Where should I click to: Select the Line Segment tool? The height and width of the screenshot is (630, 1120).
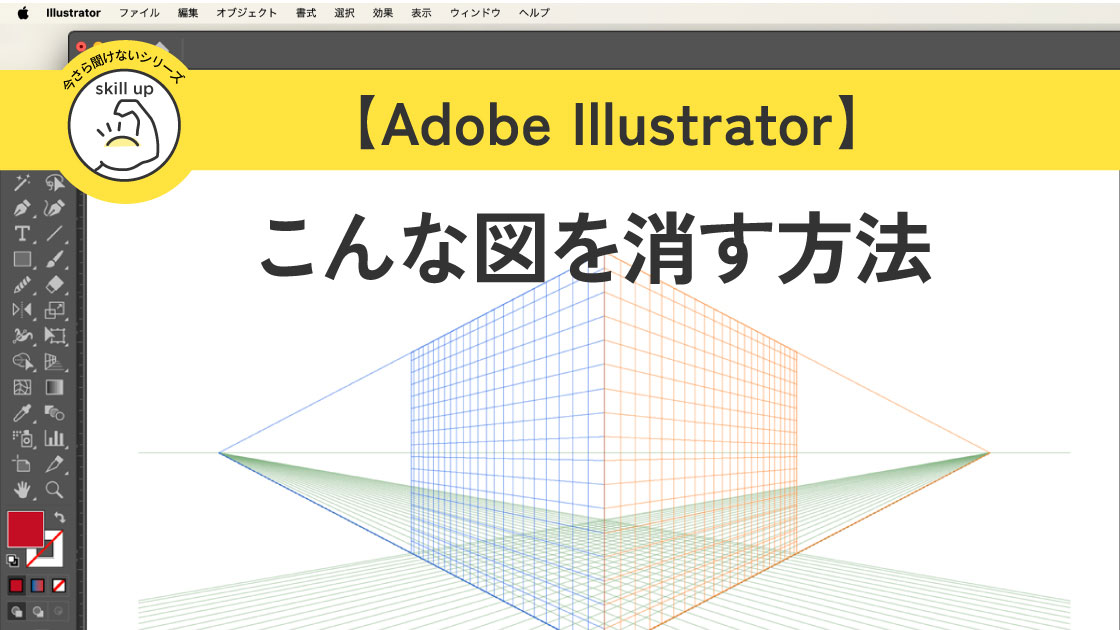pos(55,234)
